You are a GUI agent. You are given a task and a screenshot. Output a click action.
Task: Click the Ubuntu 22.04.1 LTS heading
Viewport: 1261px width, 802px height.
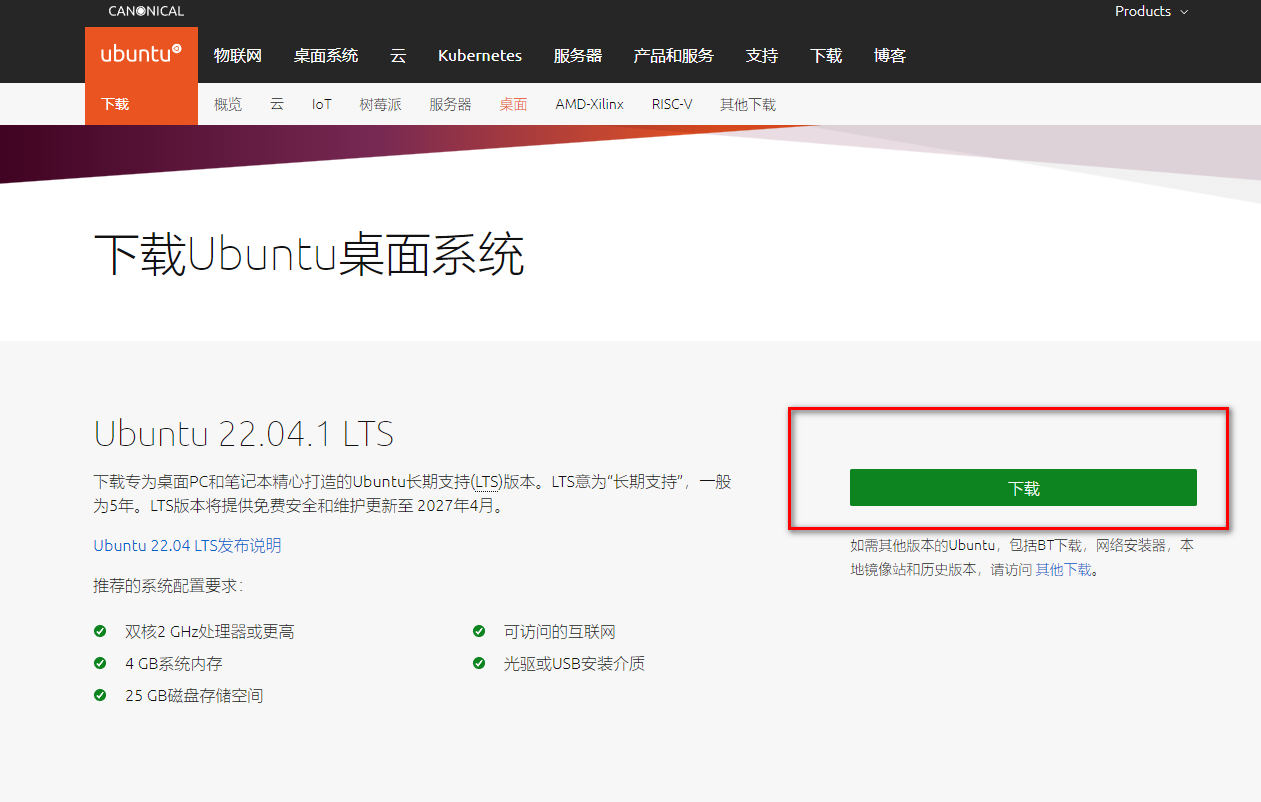(244, 434)
